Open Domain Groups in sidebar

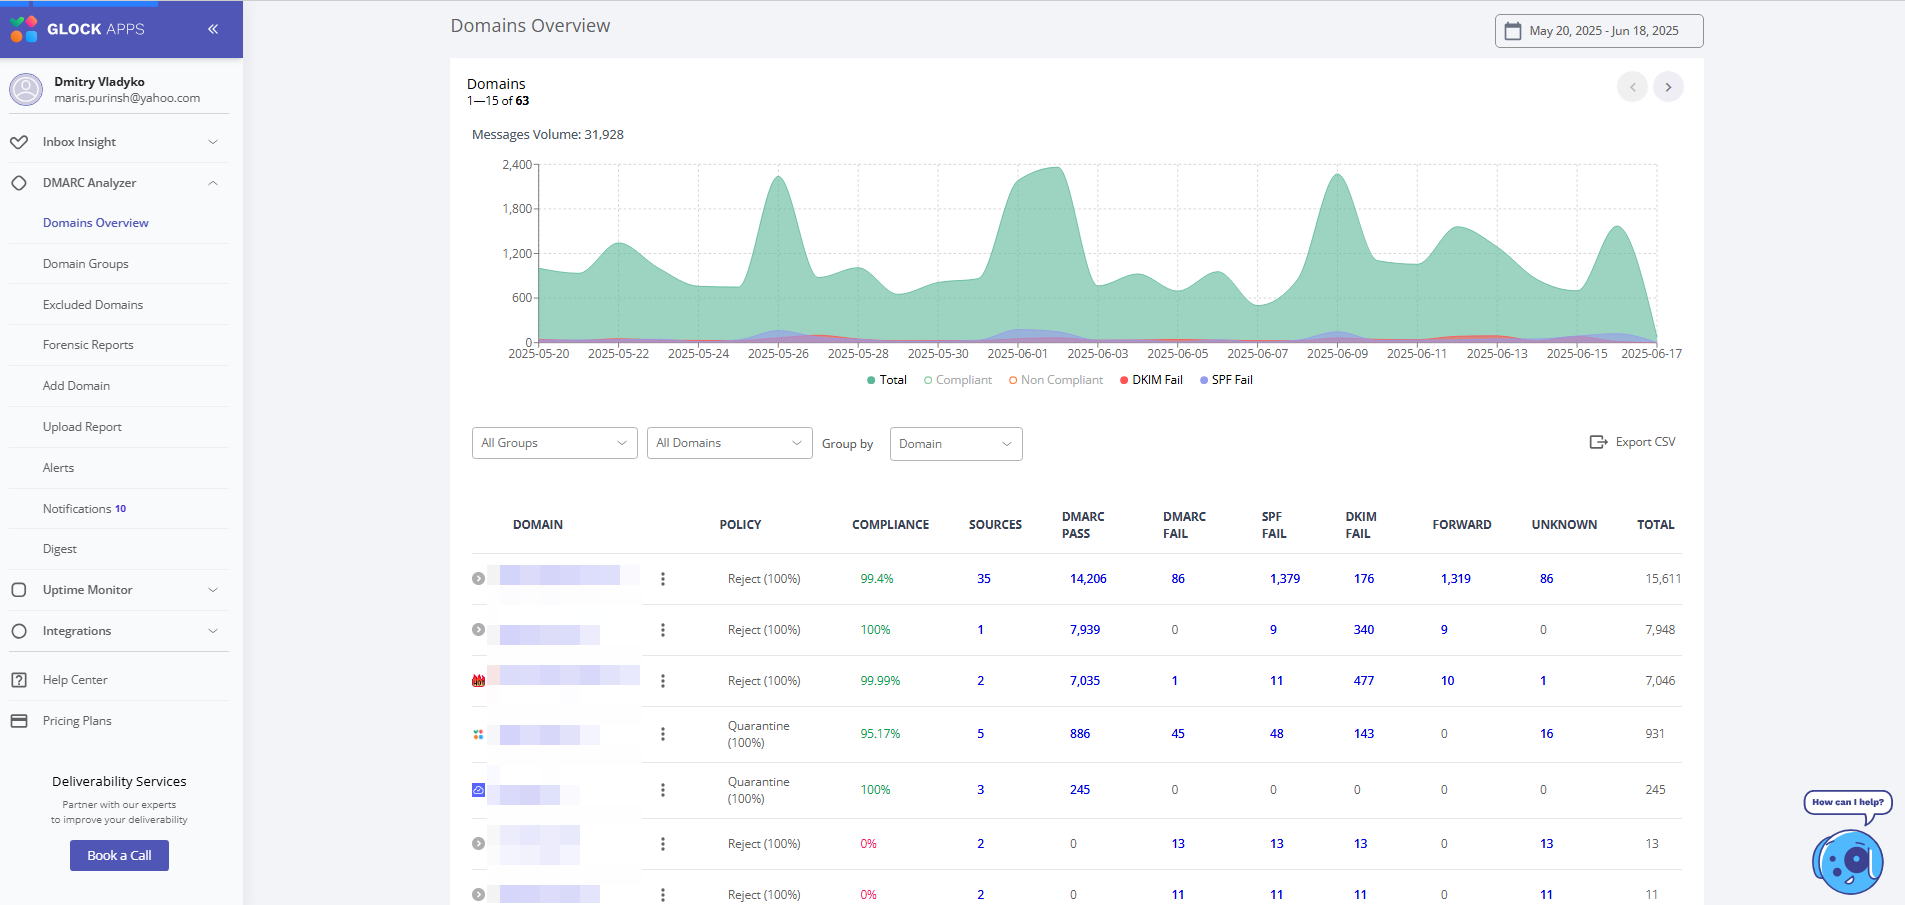86,264
